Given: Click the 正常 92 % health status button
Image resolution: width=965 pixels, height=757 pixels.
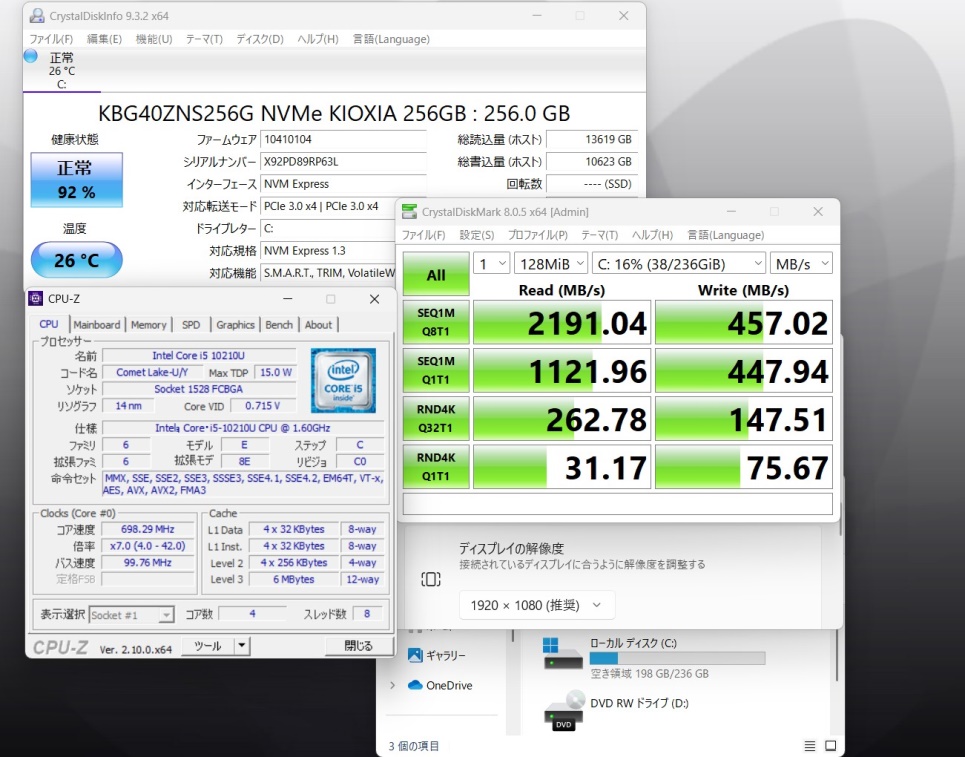Looking at the screenshot, I should pyautogui.click(x=76, y=180).
